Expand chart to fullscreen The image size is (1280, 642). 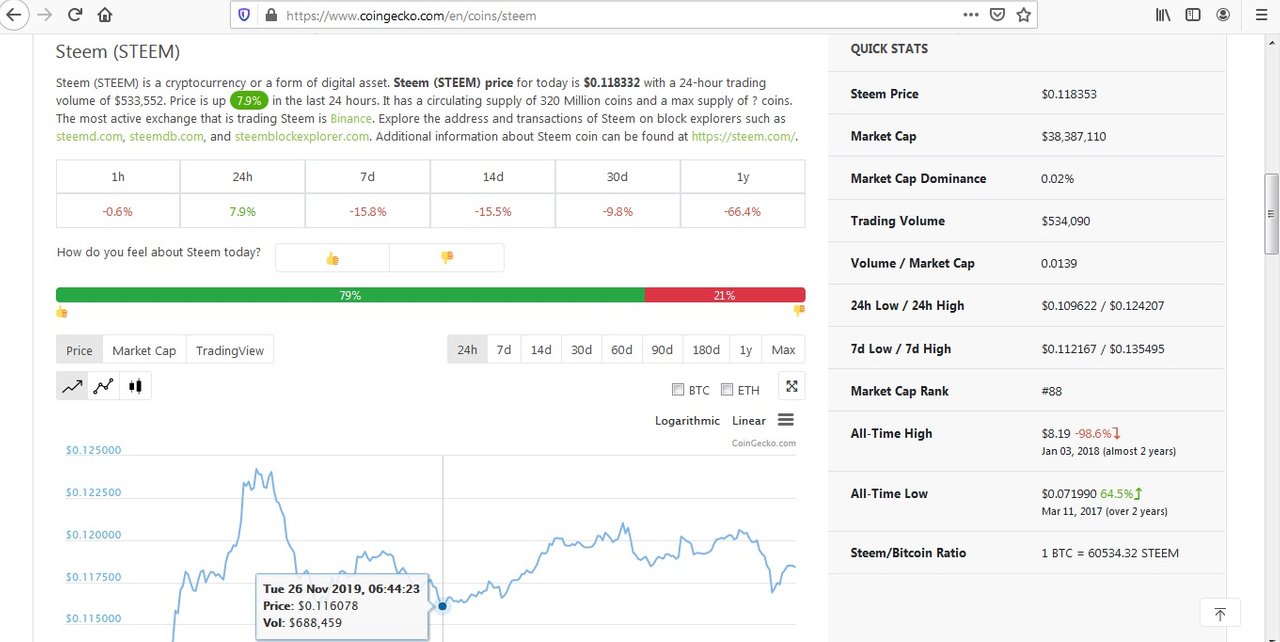[791, 387]
